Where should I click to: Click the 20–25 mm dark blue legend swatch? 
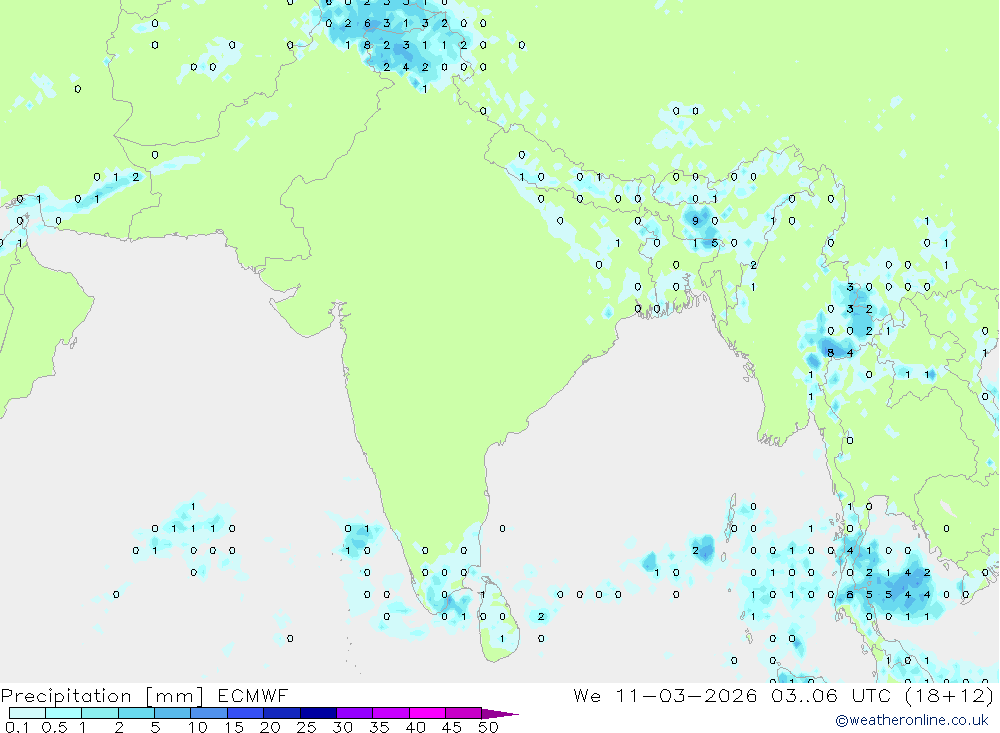tap(282, 713)
